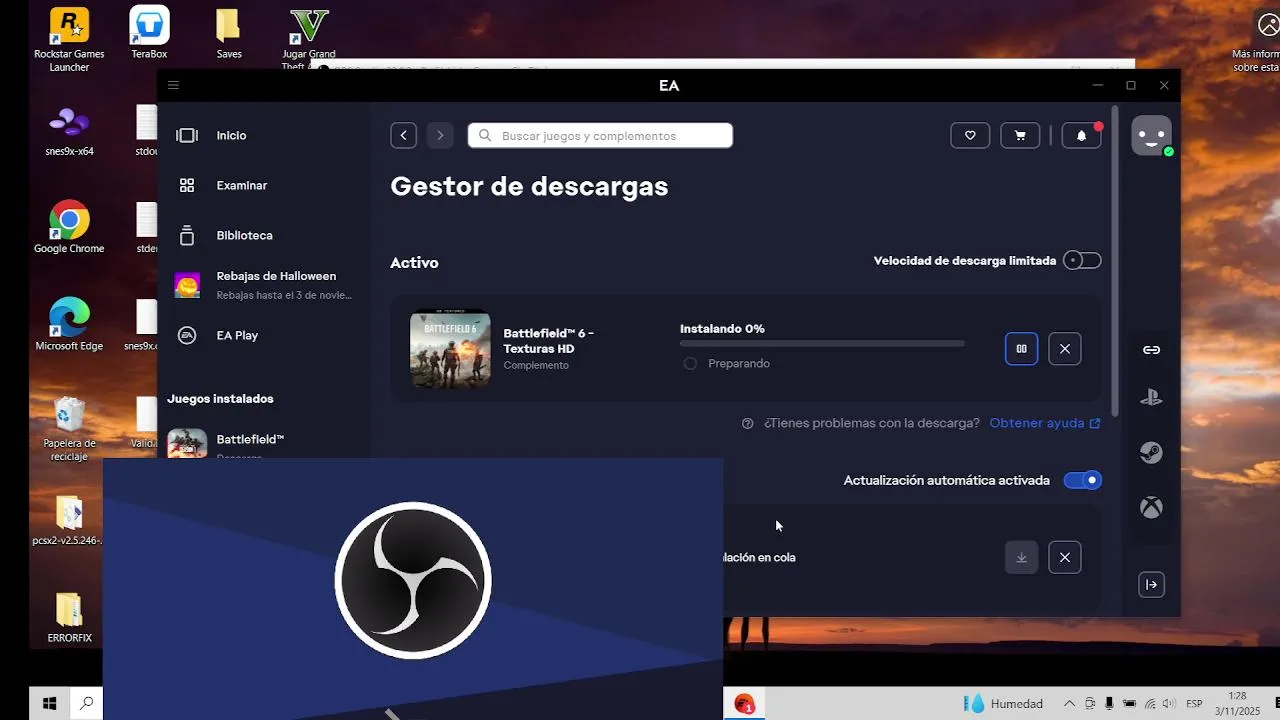Open the Obtener ayuda link
The height and width of the screenshot is (720, 1280).
[1045, 423]
